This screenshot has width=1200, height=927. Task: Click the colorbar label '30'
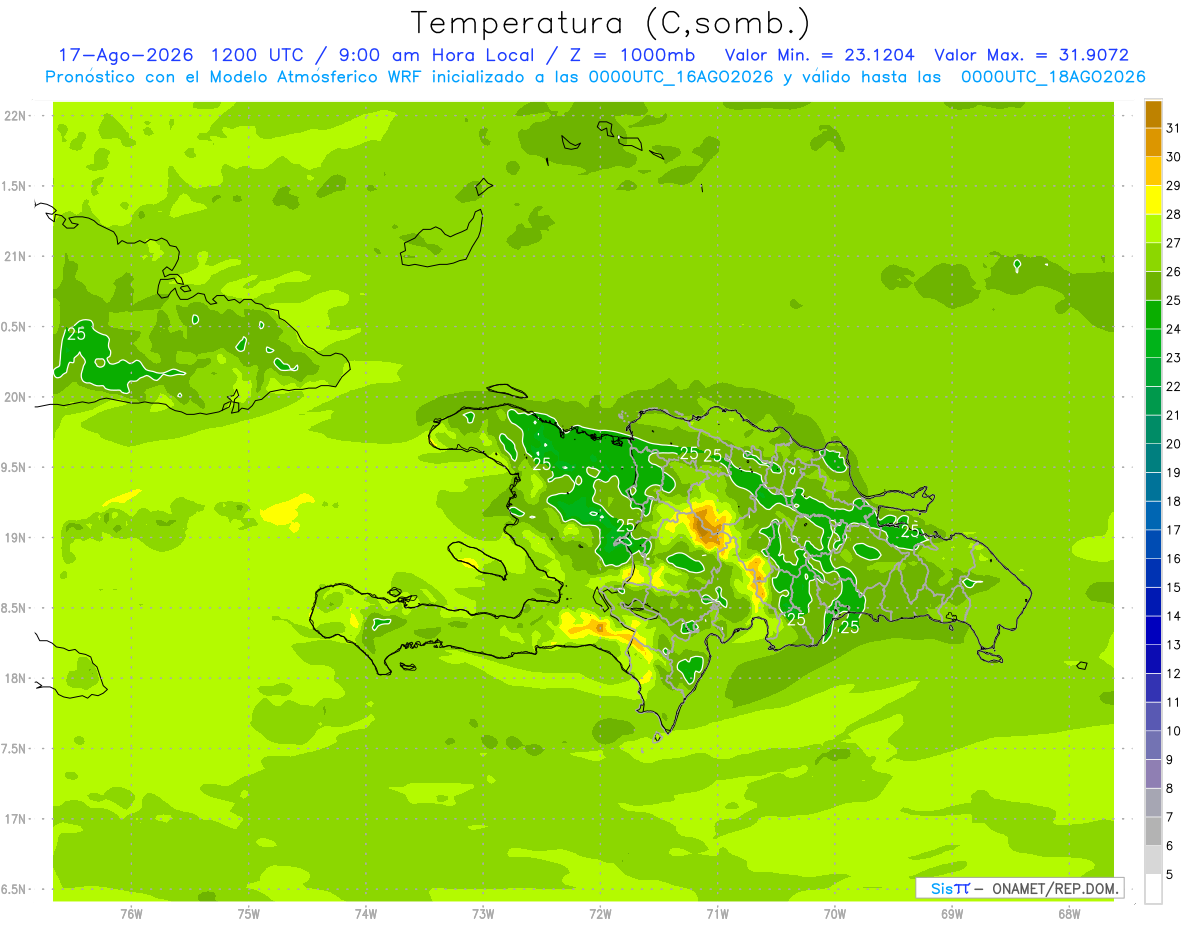1174,157
